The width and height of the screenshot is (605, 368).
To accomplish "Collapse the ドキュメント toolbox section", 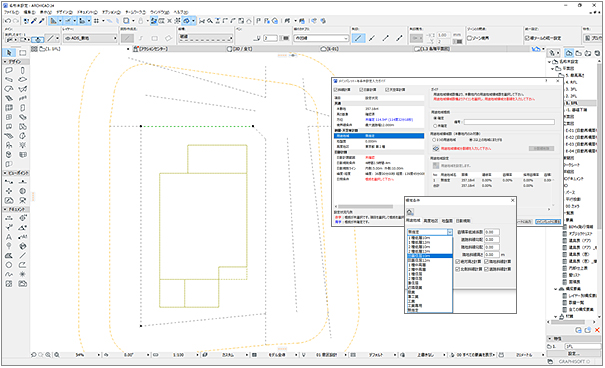I will tap(5, 209).
